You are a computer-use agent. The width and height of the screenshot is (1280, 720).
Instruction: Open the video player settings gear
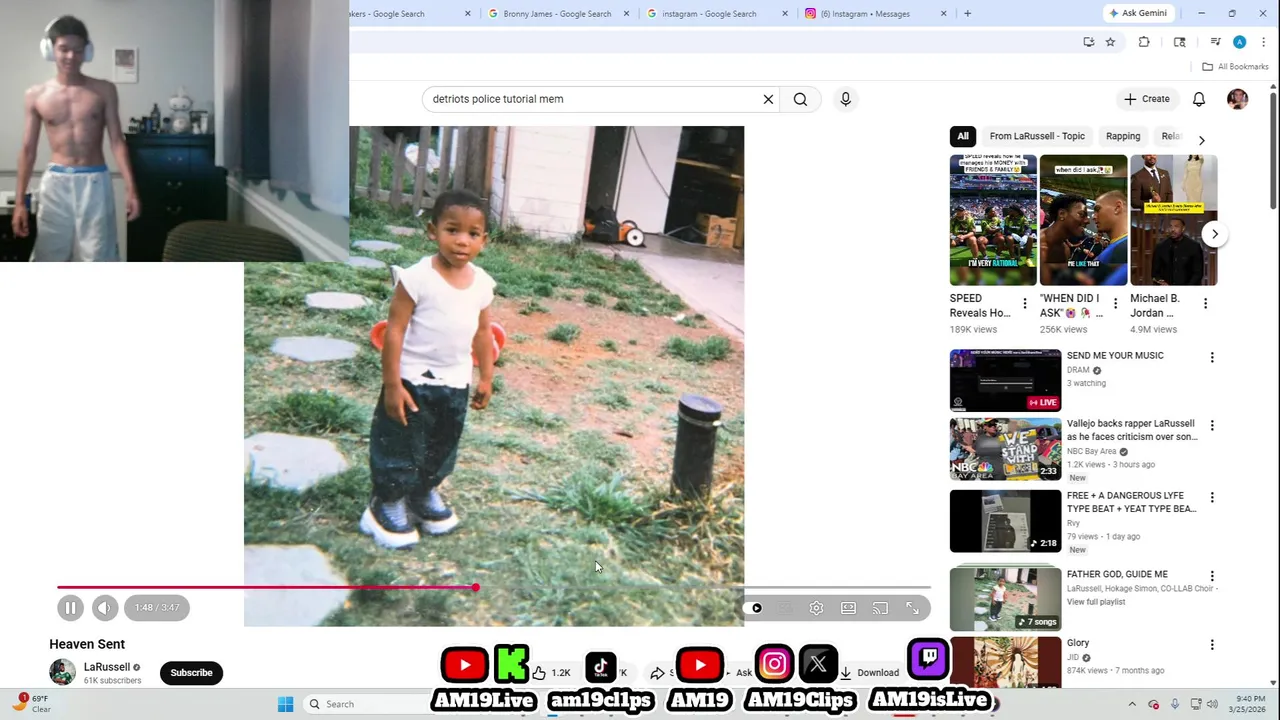point(816,608)
